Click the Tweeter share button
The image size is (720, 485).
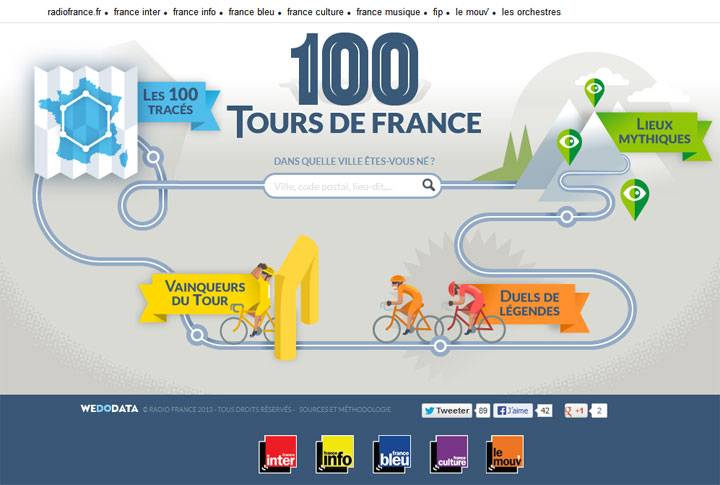[447, 411]
